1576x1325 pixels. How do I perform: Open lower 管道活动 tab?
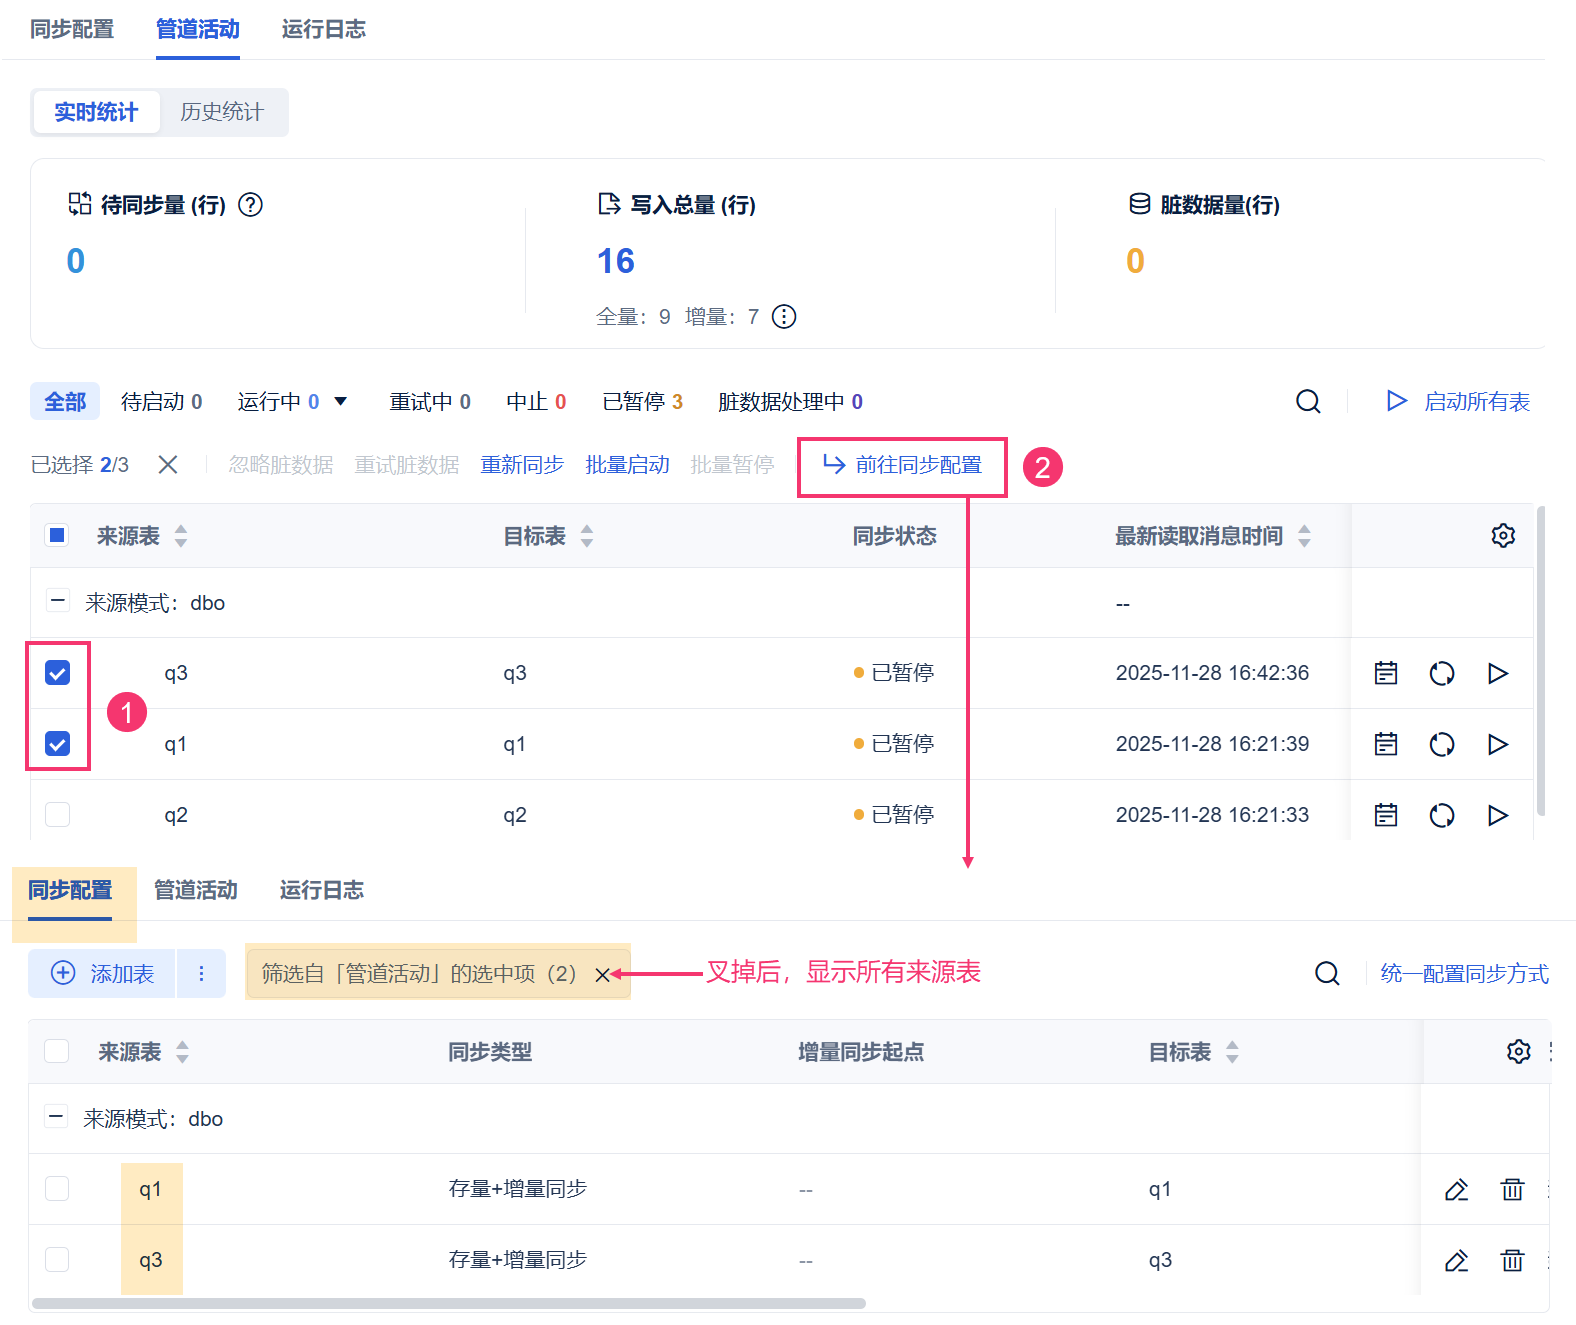click(x=196, y=890)
